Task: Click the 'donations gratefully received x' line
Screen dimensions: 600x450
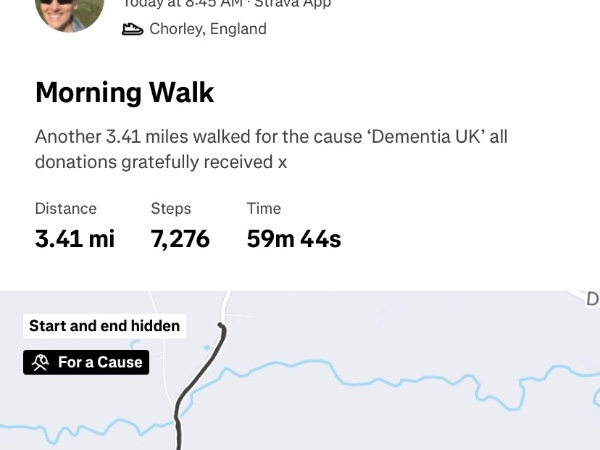Action: [x=161, y=162]
